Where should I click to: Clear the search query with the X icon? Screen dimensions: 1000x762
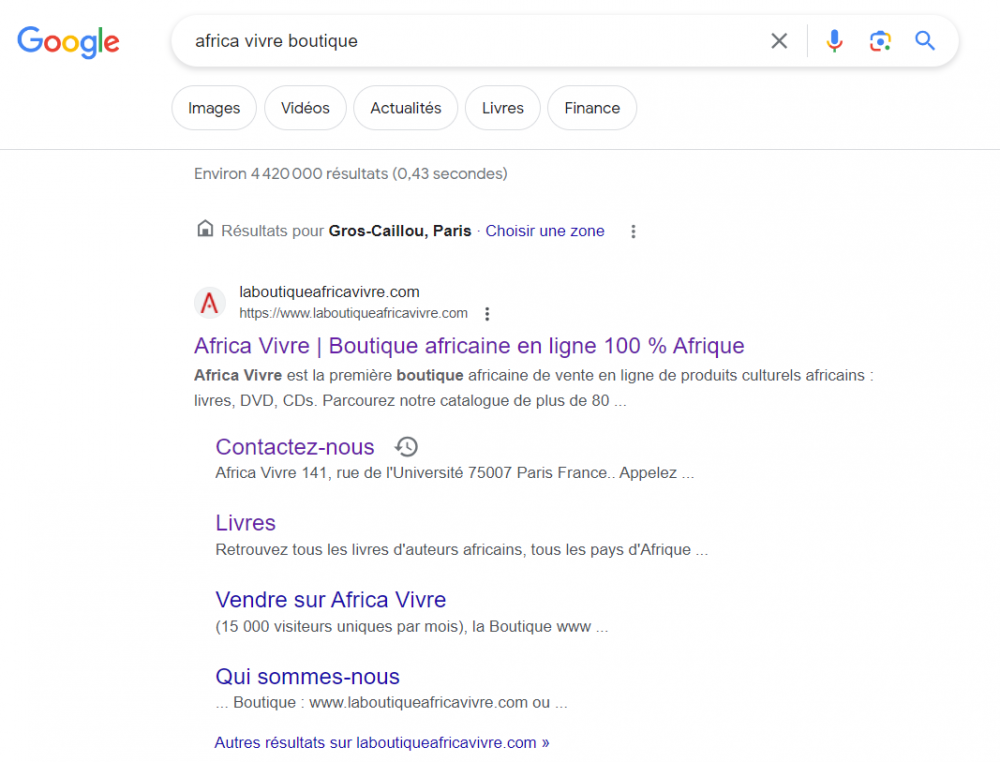[779, 41]
